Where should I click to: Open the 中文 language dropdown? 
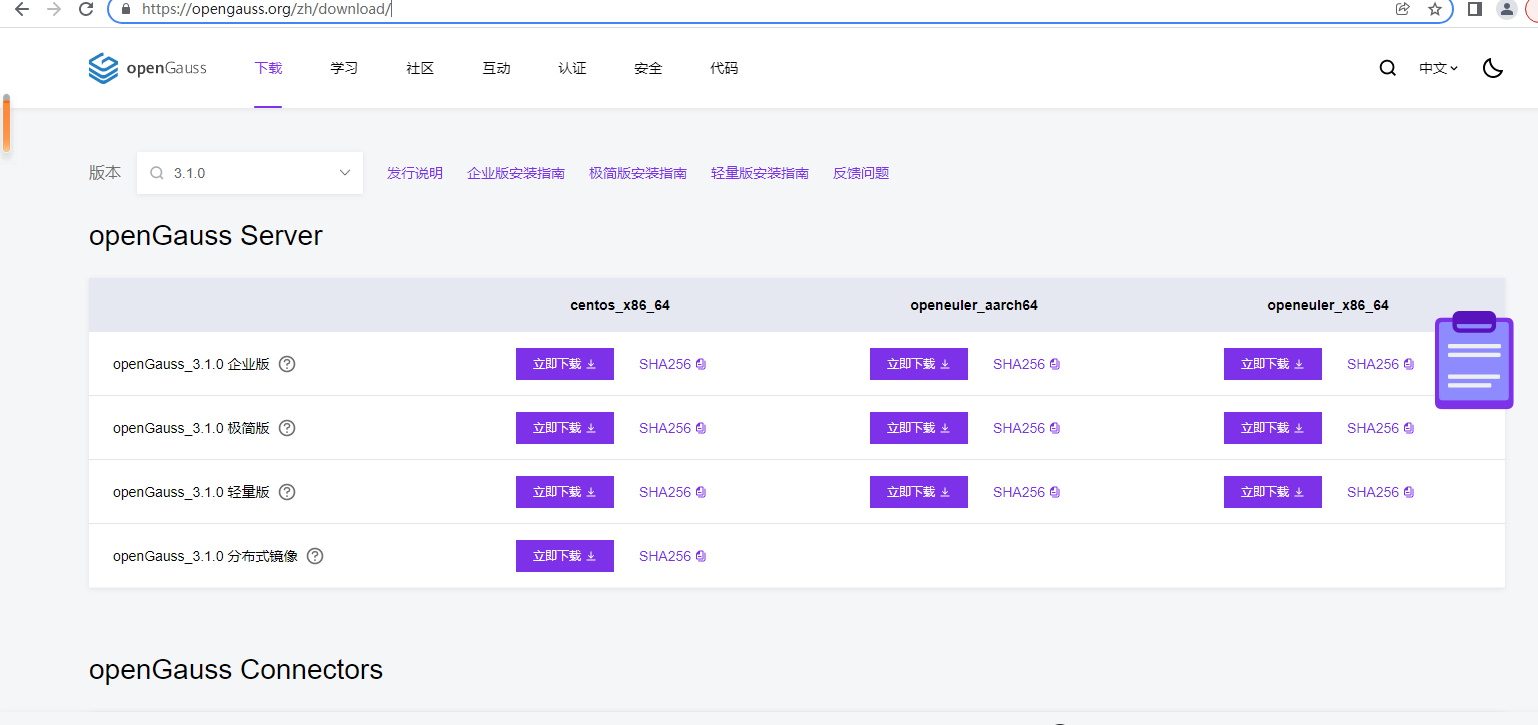1438,68
